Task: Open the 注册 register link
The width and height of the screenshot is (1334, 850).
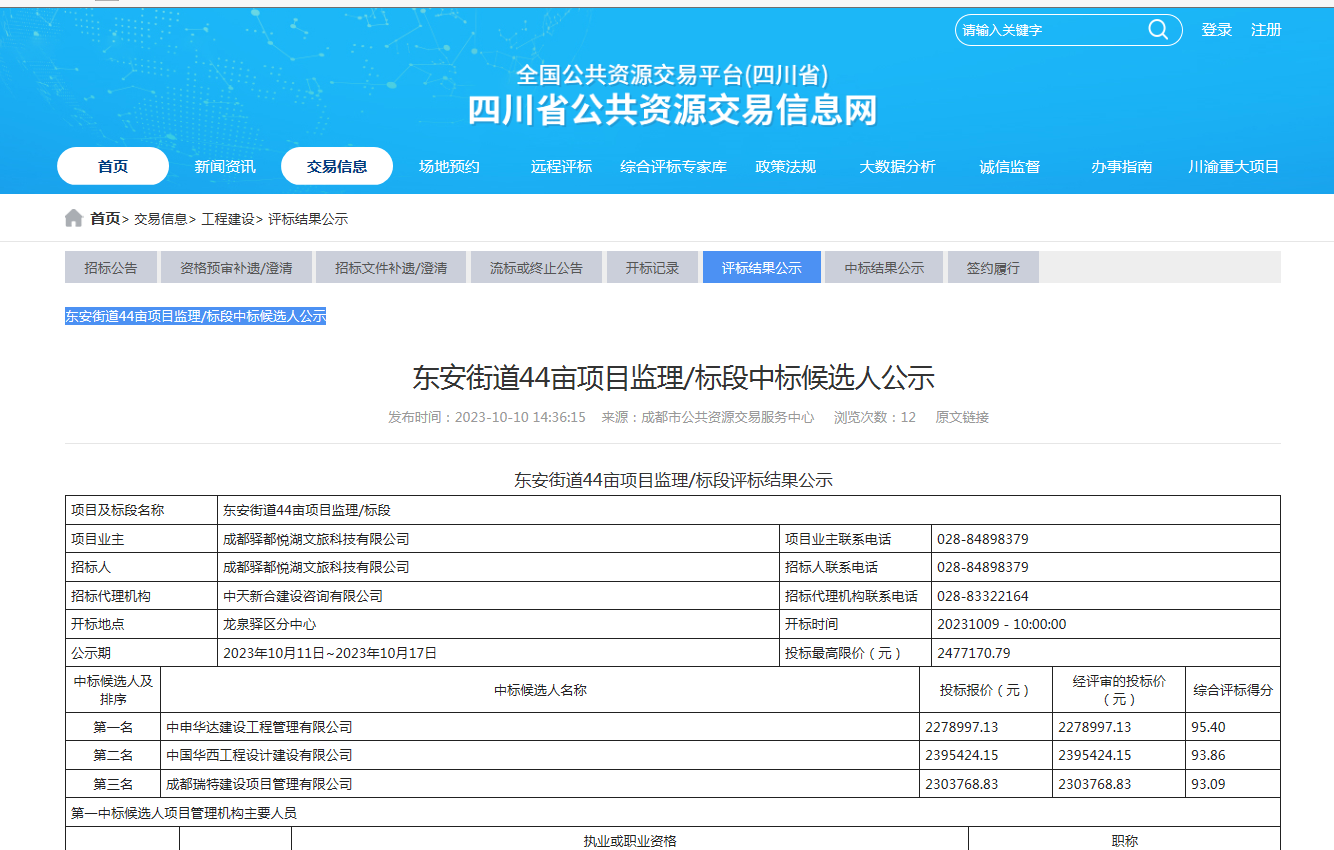Action: click(x=1266, y=30)
